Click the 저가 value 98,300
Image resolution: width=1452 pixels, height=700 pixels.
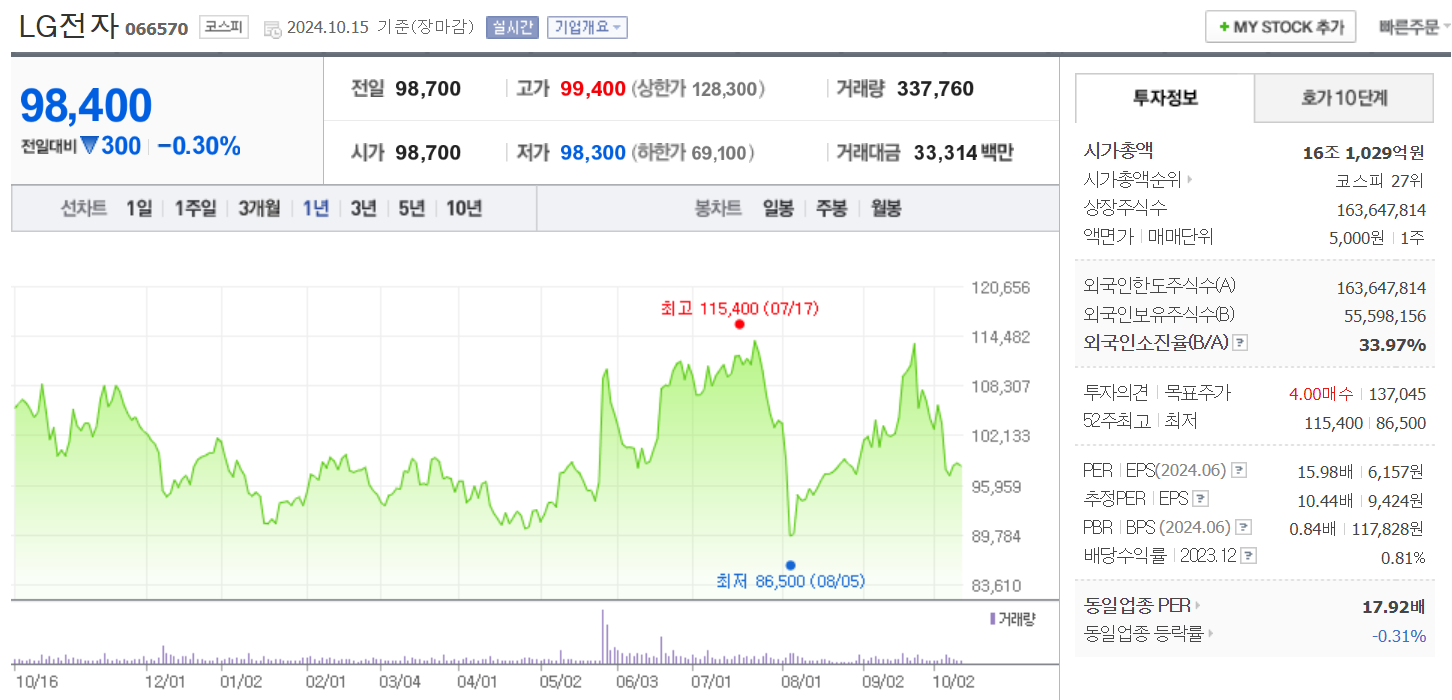coord(593,153)
